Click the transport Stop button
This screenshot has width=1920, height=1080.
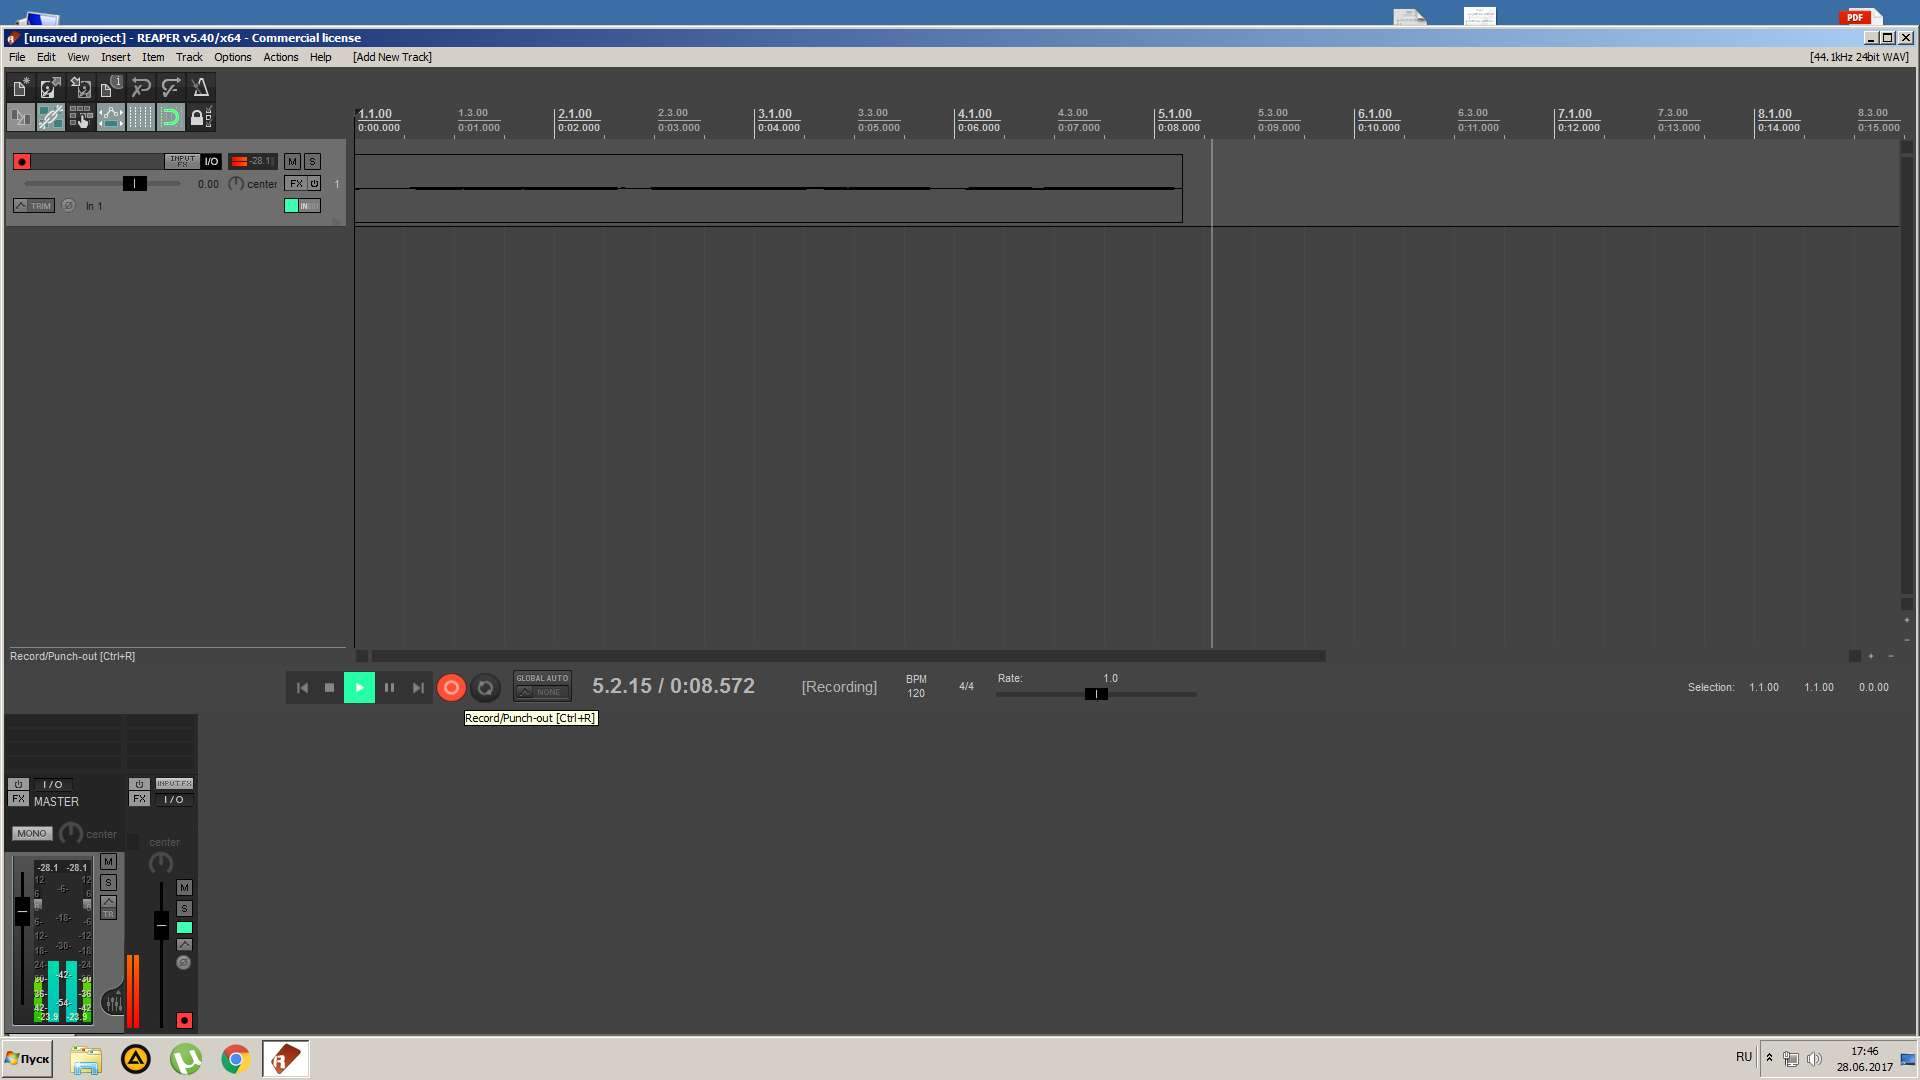329,688
